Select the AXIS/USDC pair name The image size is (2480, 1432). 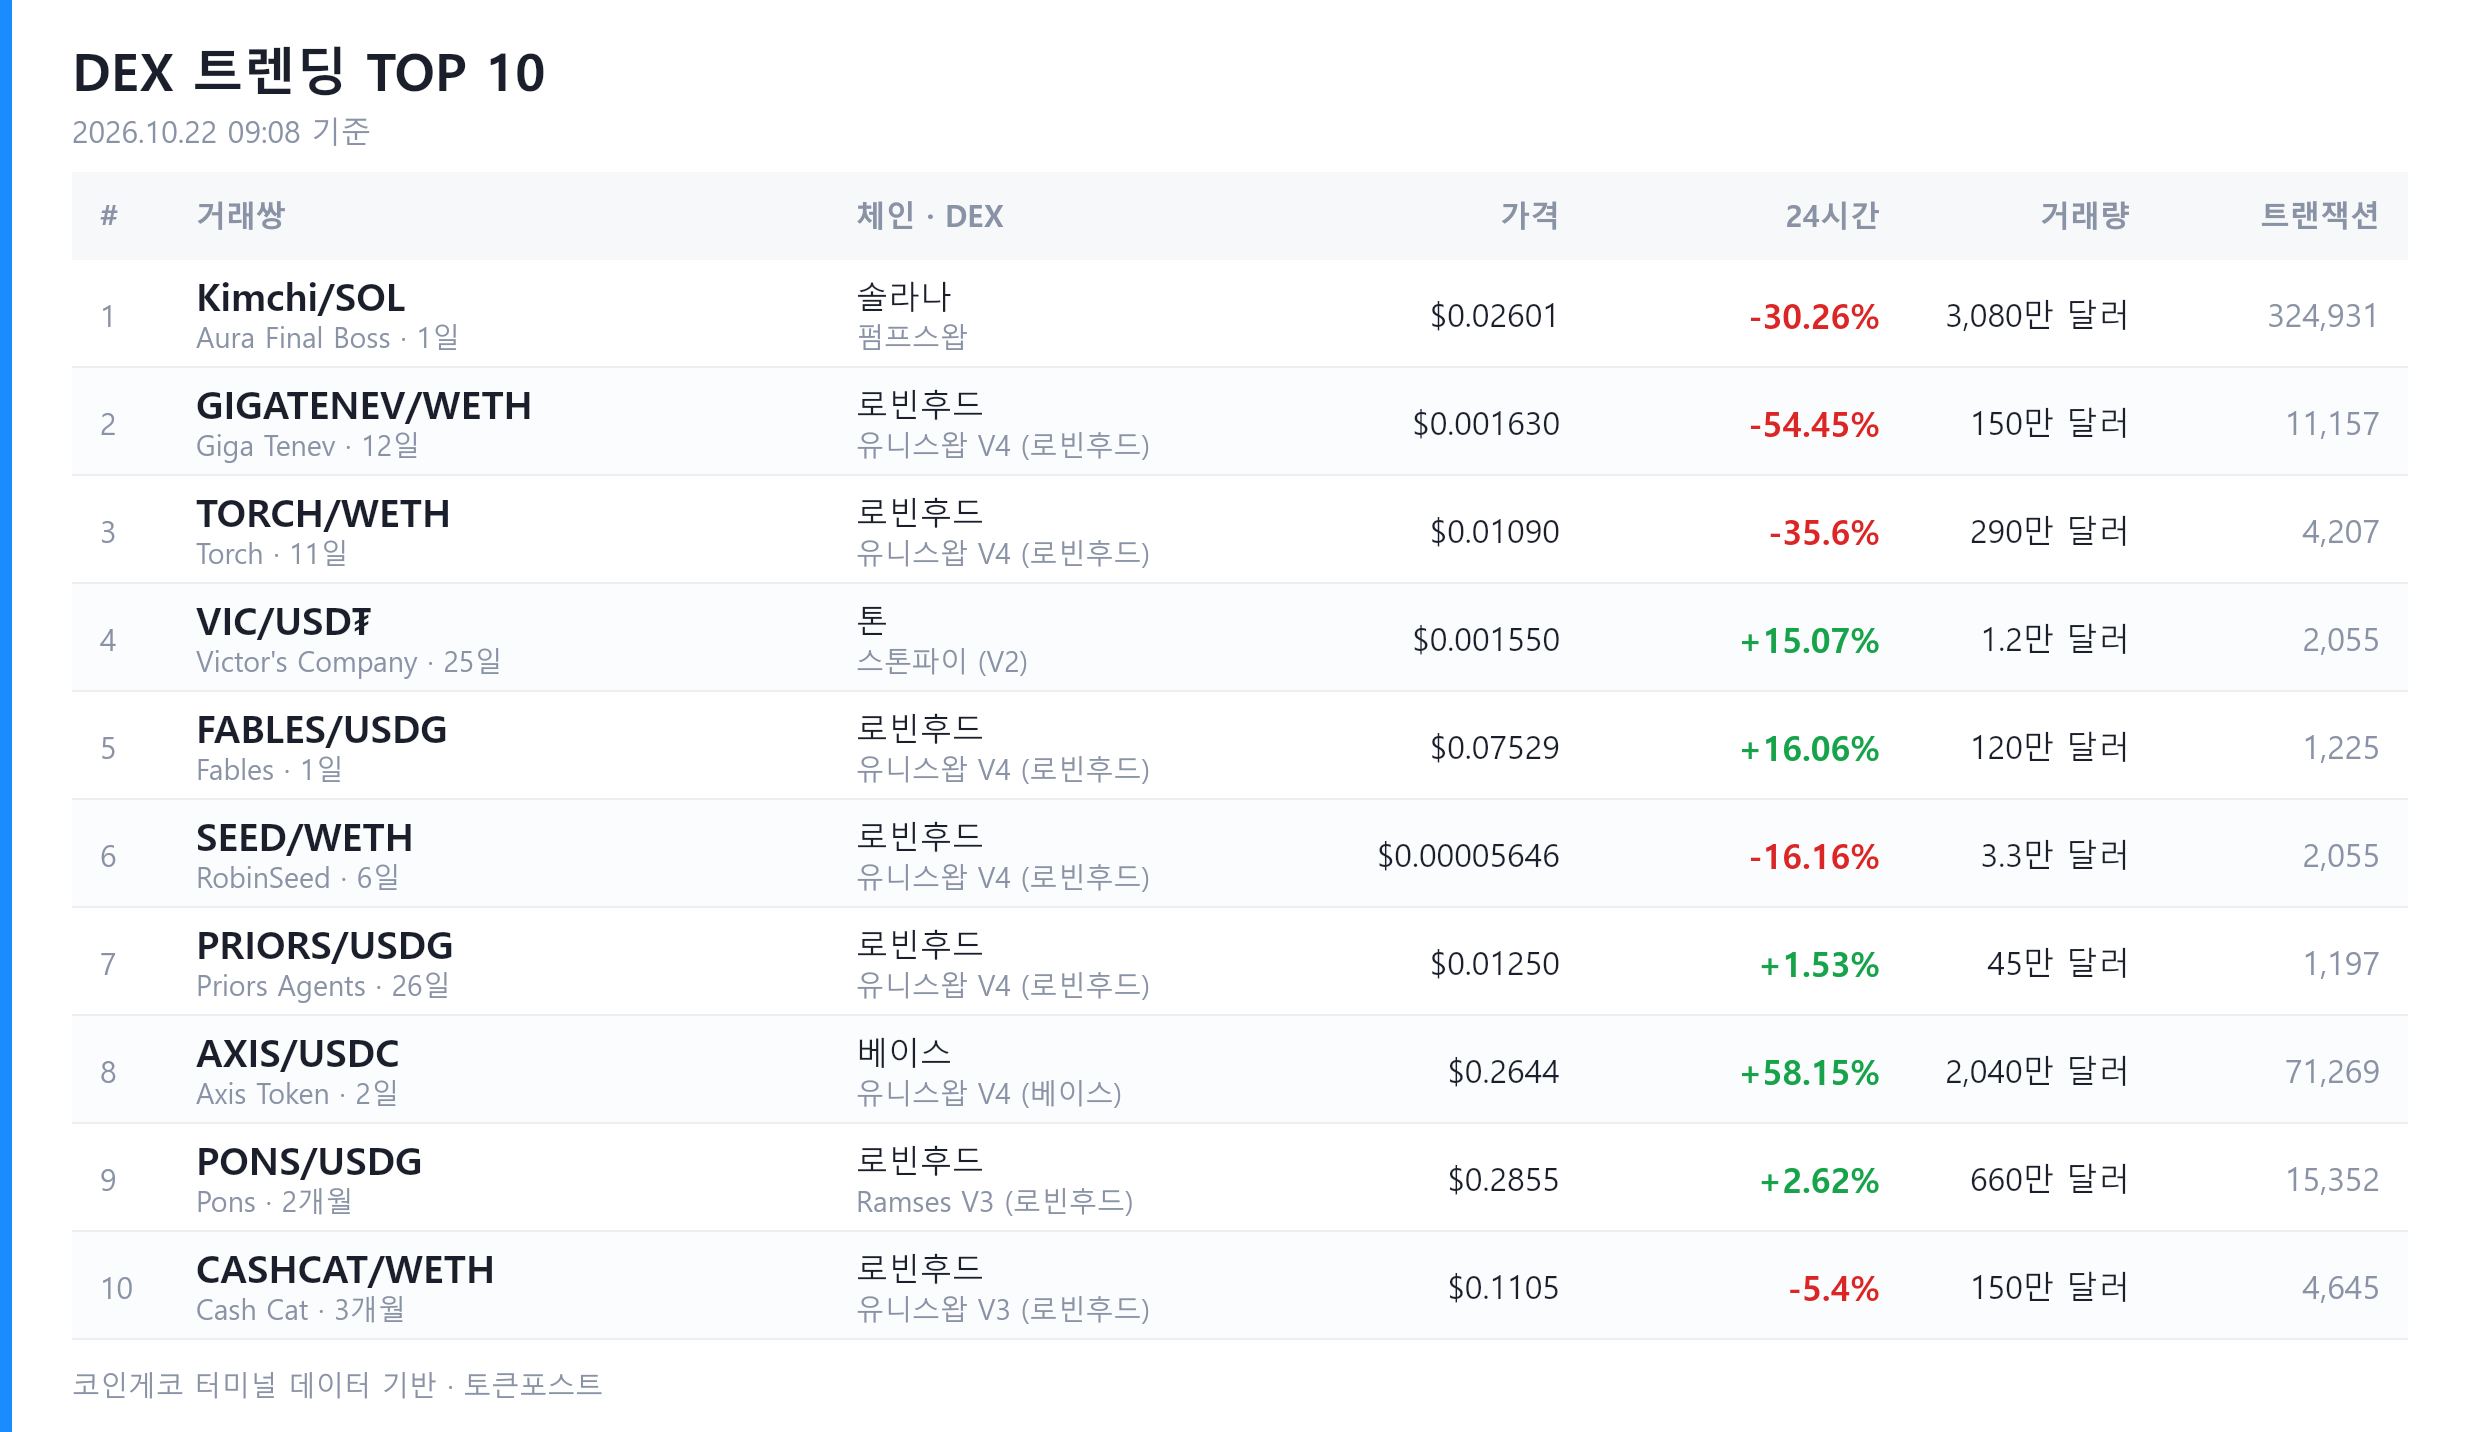(298, 1054)
